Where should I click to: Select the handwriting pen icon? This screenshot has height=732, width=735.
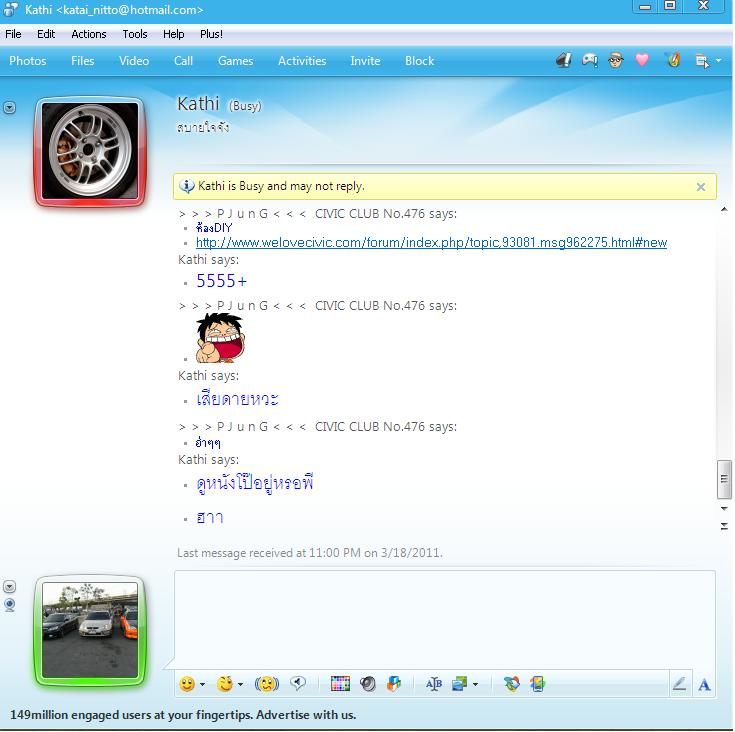(x=680, y=684)
